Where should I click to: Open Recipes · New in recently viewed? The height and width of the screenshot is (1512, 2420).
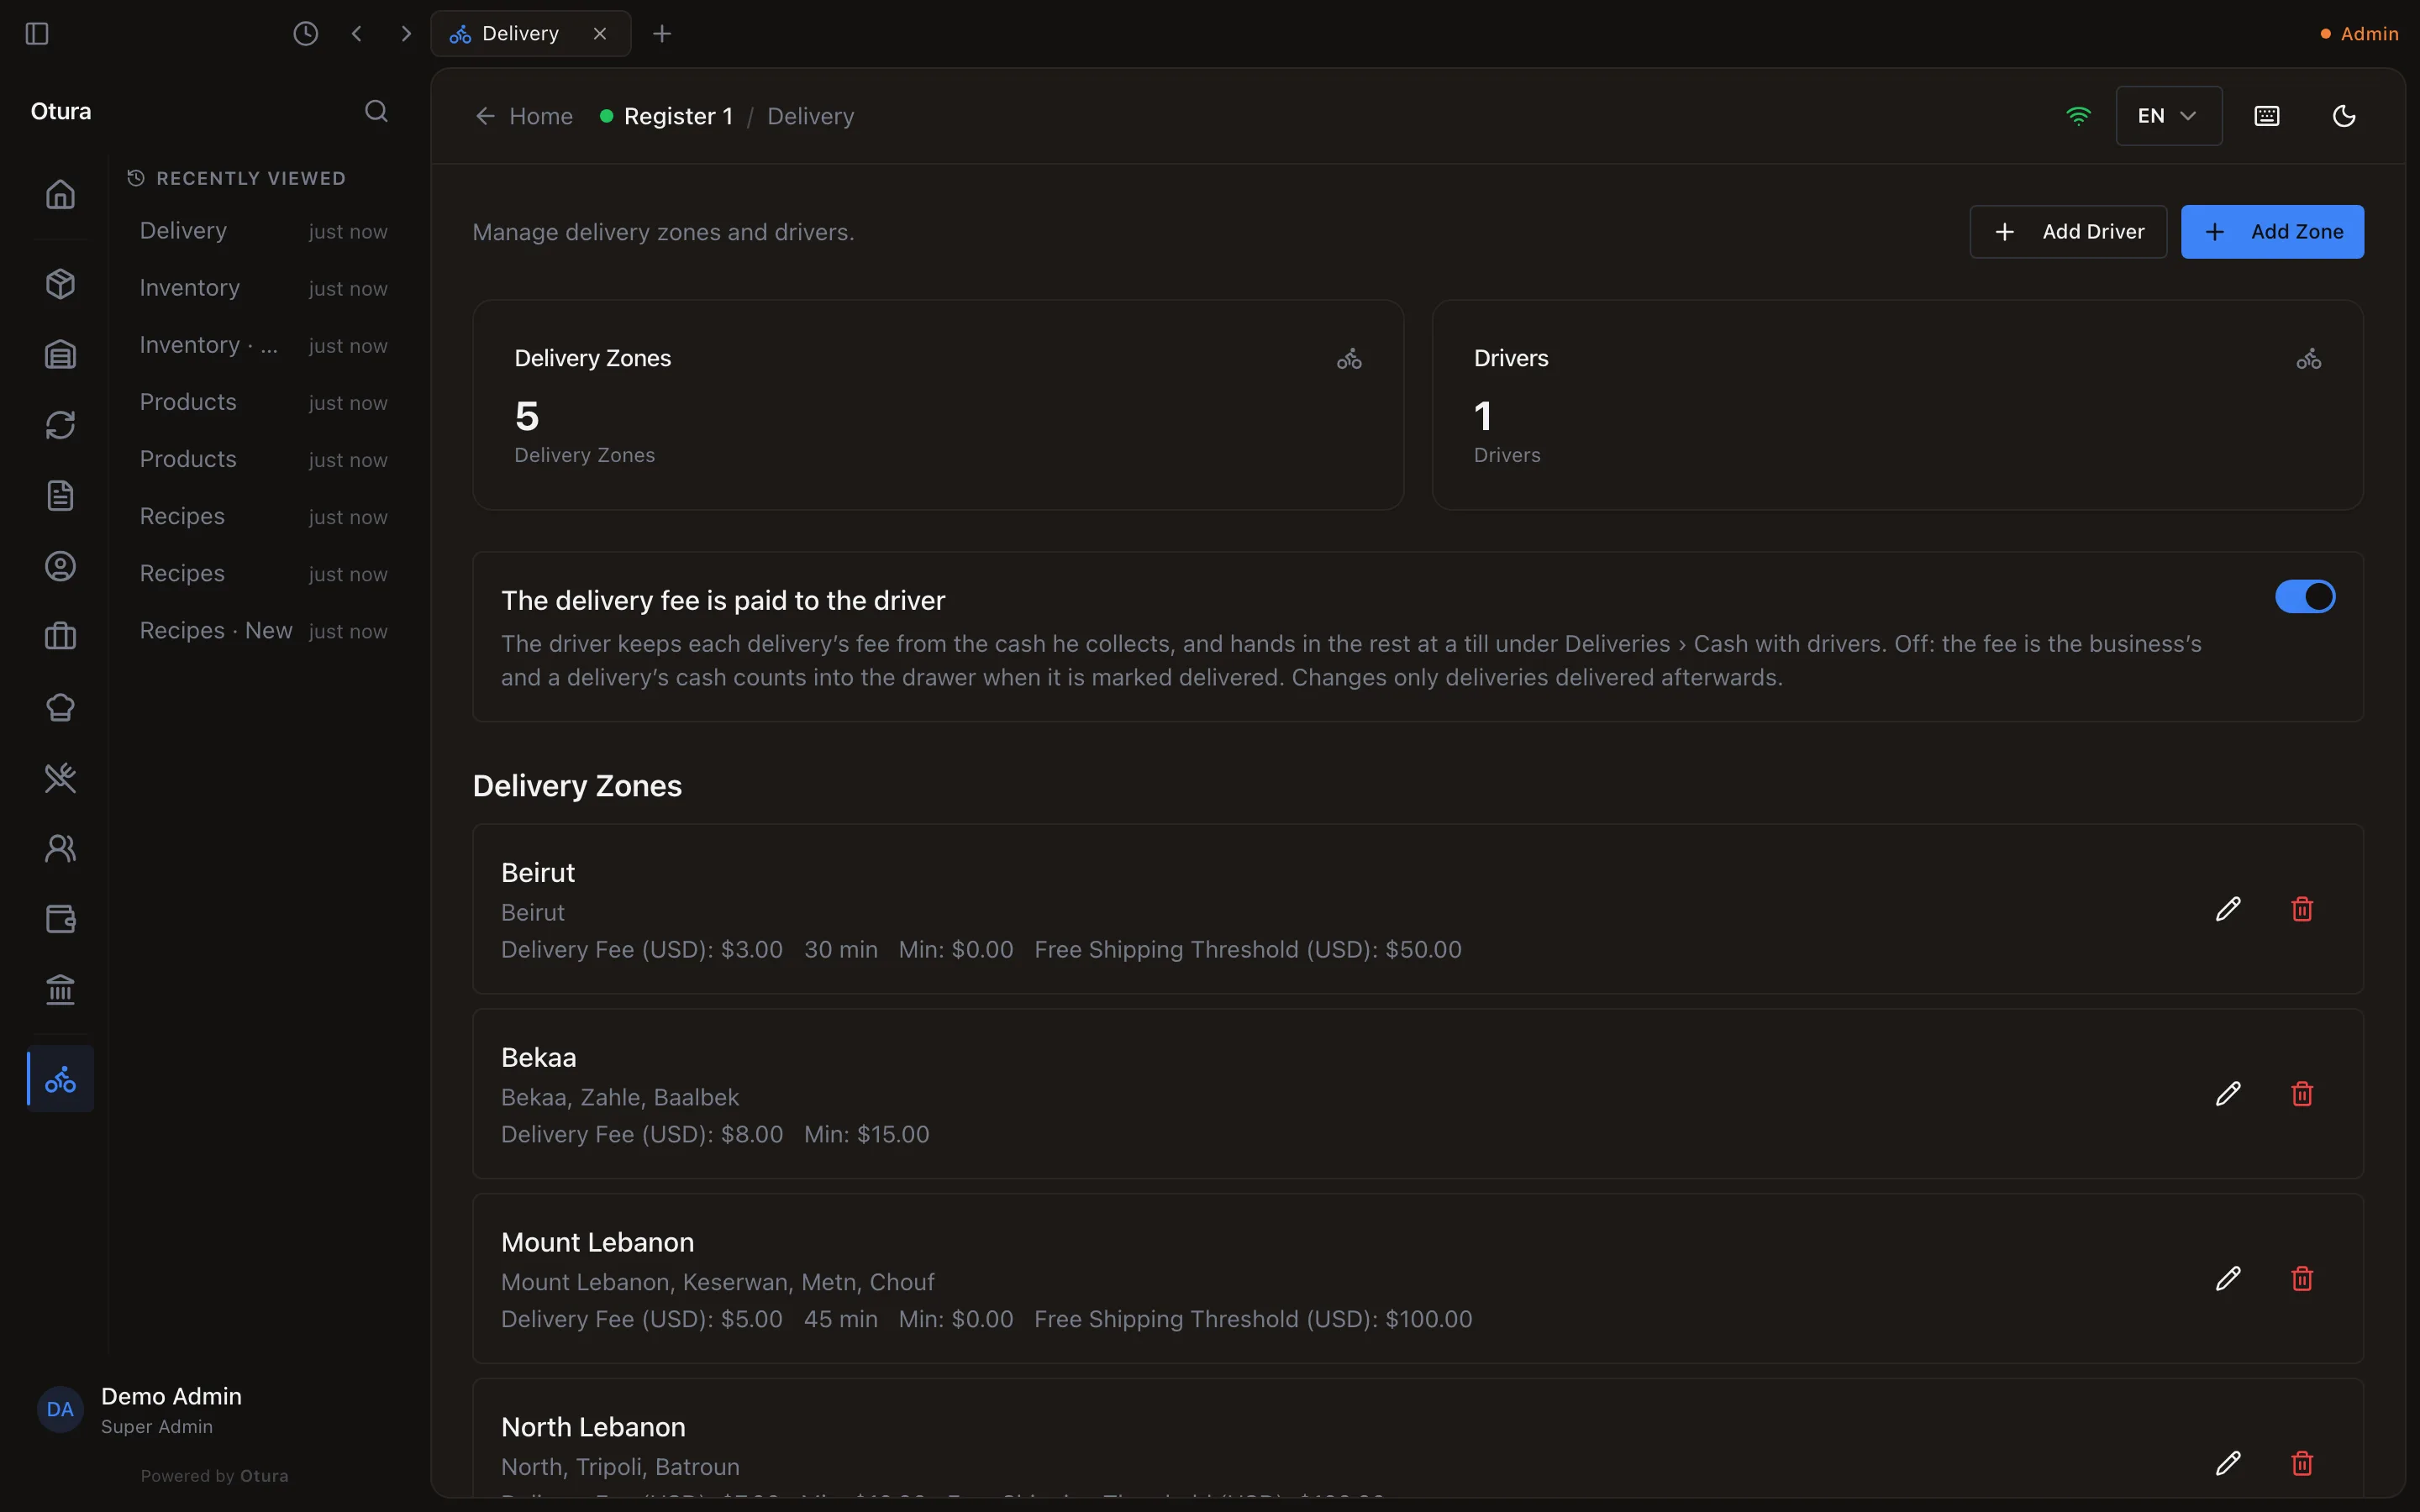click(263, 631)
